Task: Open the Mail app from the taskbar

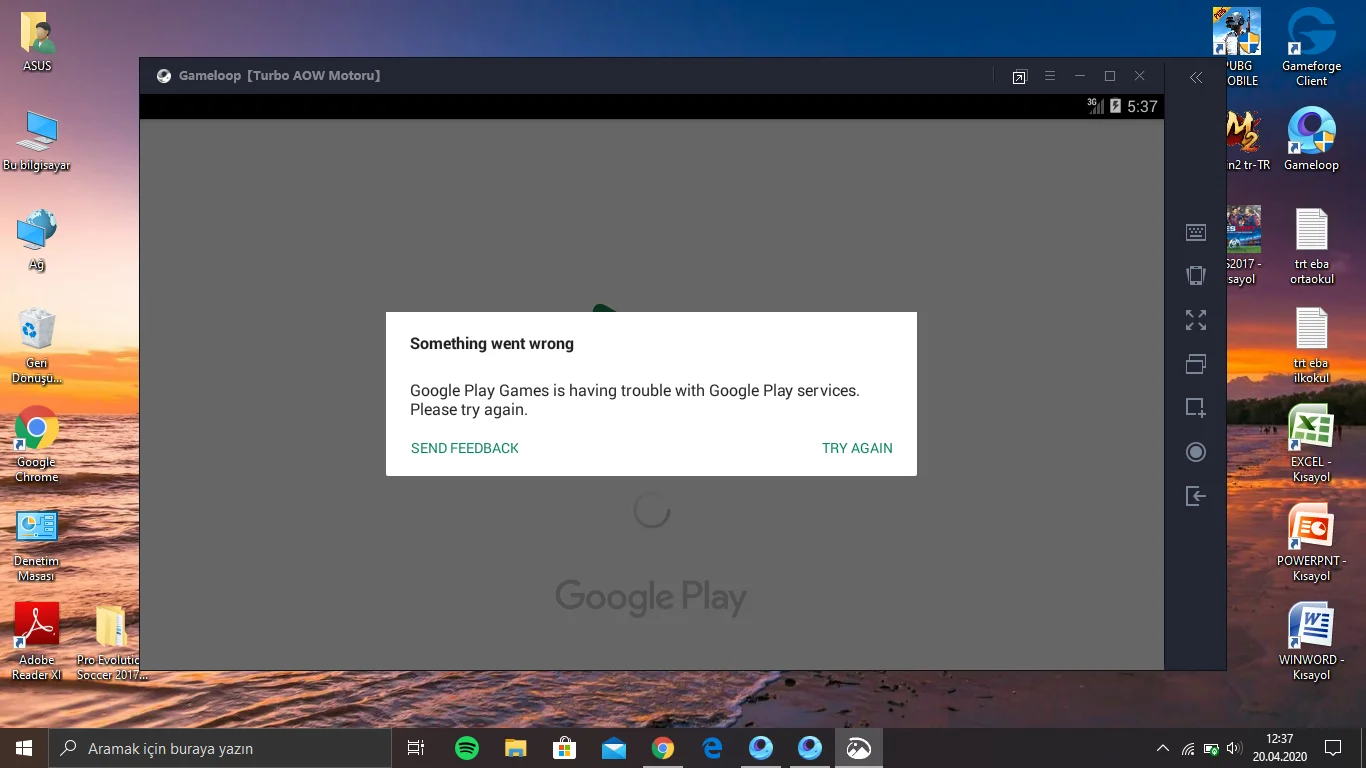Action: pos(614,748)
